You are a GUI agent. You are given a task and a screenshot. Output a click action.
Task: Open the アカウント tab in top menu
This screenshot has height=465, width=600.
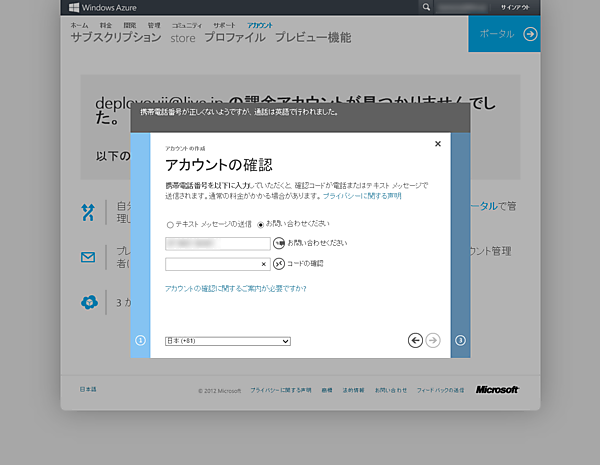259,23
